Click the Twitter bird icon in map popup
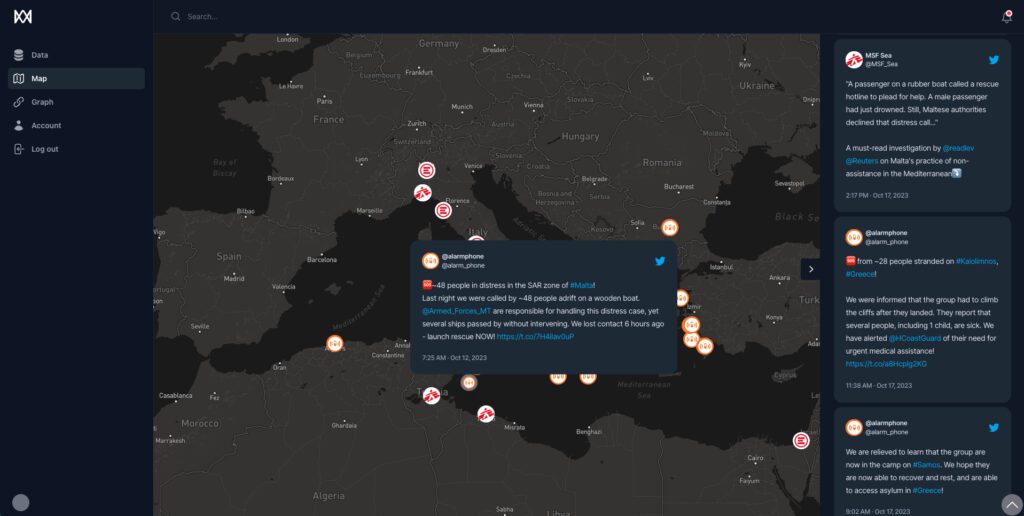The width and height of the screenshot is (1024, 516). 660,261
